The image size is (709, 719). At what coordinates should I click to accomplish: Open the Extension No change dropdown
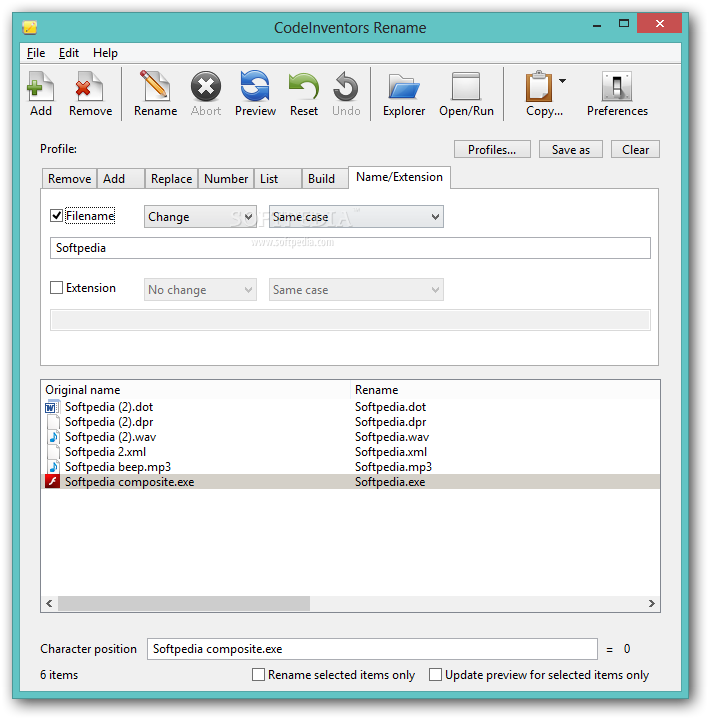pyautogui.click(x=200, y=289)
